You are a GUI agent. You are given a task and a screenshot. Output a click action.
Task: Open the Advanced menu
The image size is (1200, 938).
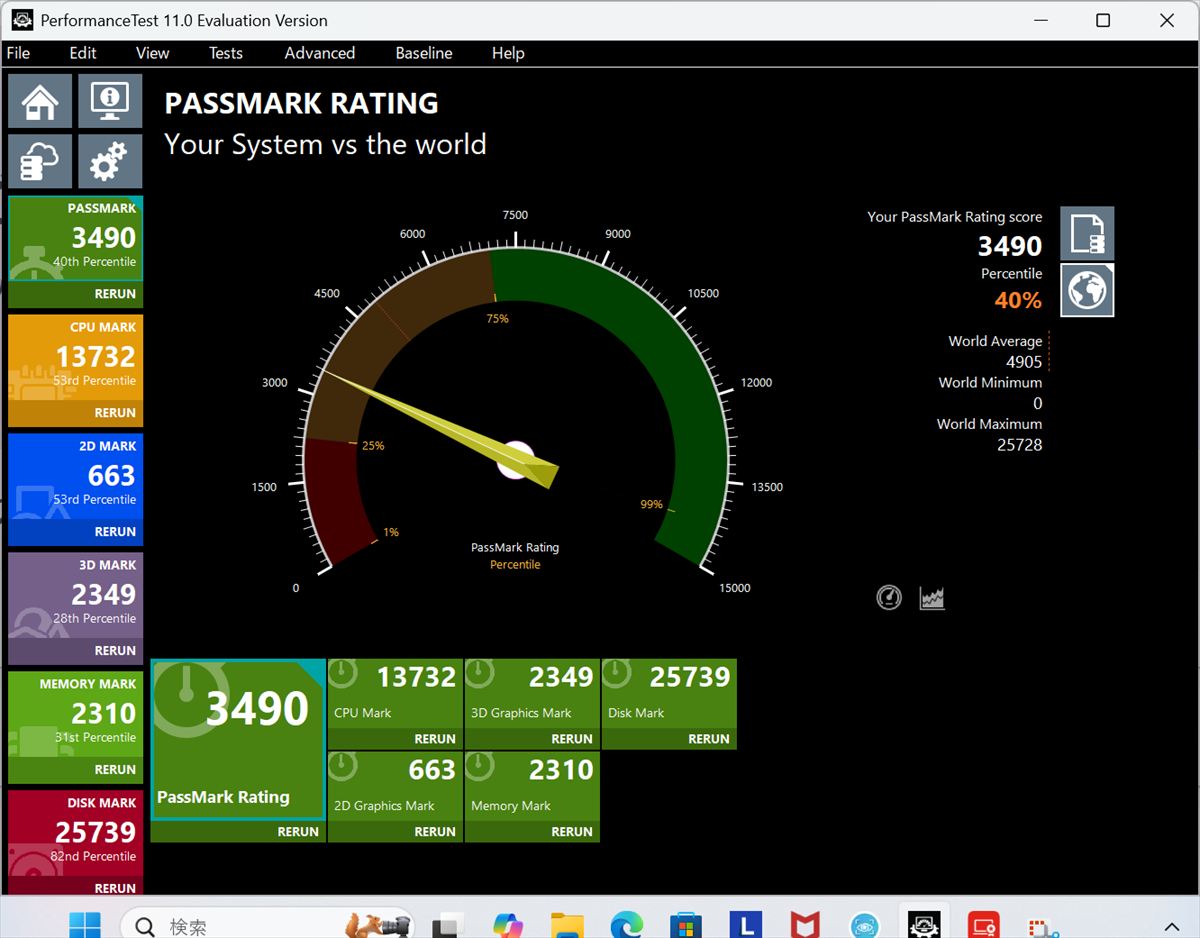coord(320,53)
